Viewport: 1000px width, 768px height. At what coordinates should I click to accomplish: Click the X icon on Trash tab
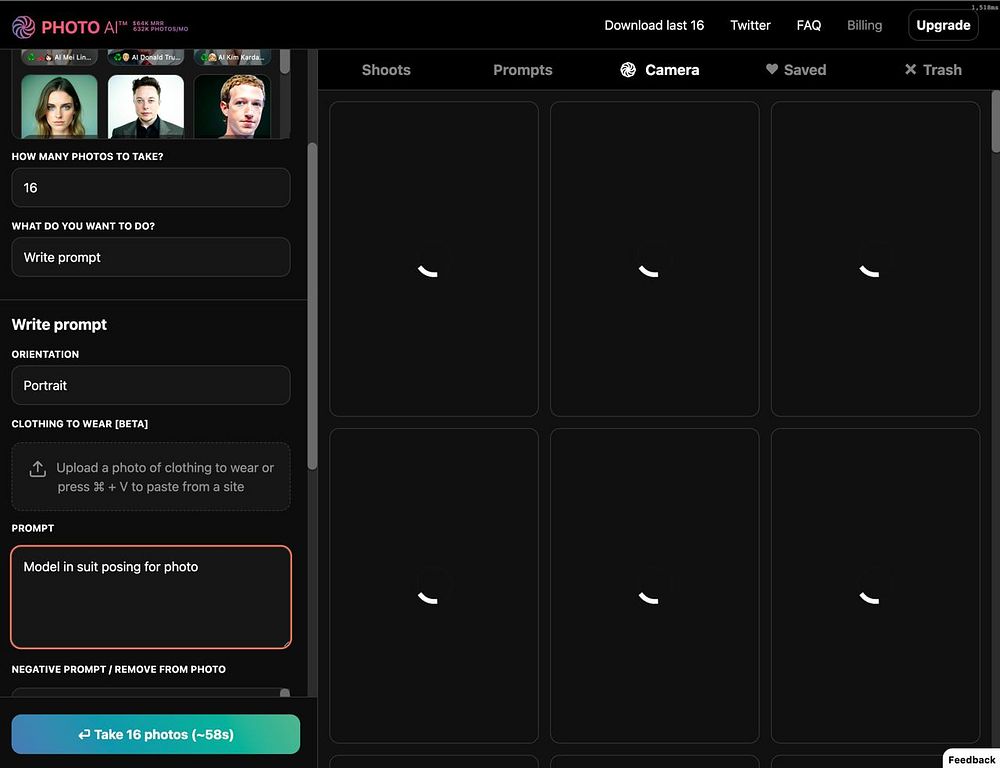coord(910,69)
